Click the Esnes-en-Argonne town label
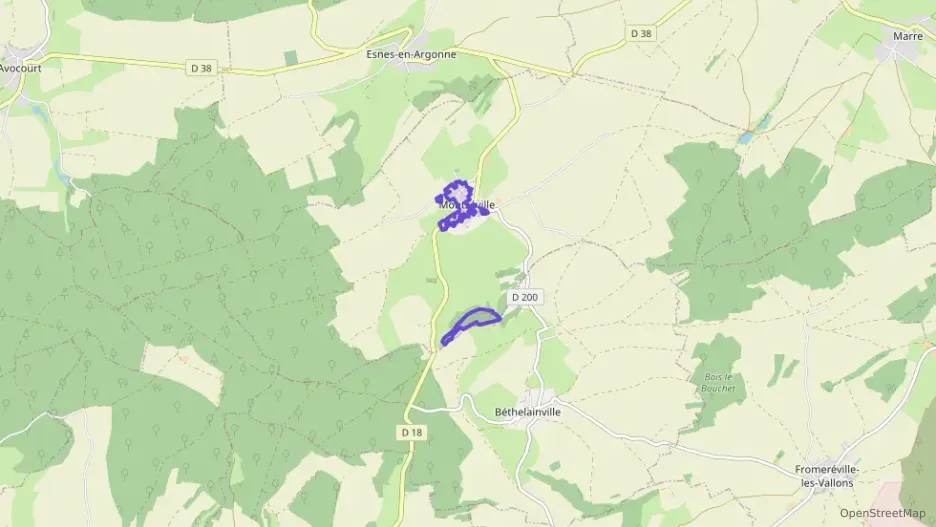The height and width of the screenshot is (527, 936). 411,54
